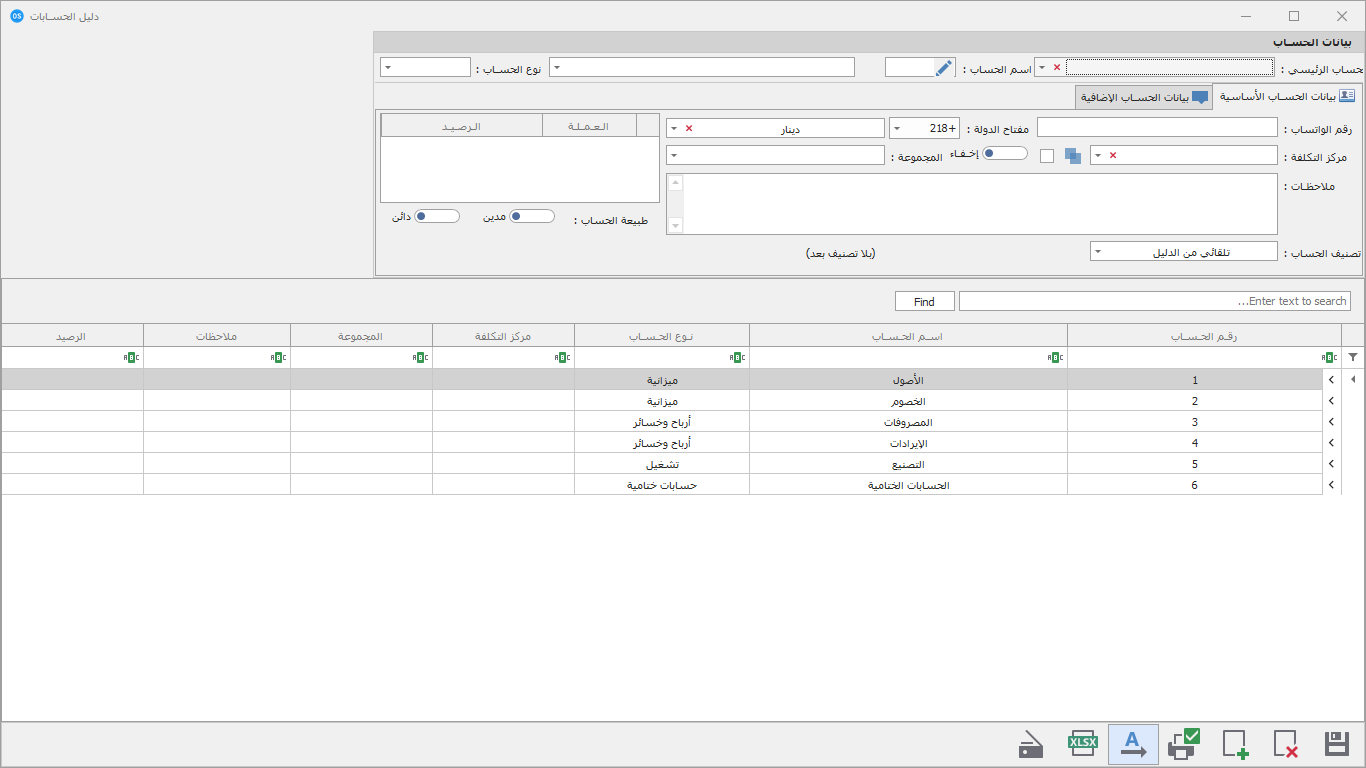Click the delete account icon with red X

click(x=1286, y=744)
